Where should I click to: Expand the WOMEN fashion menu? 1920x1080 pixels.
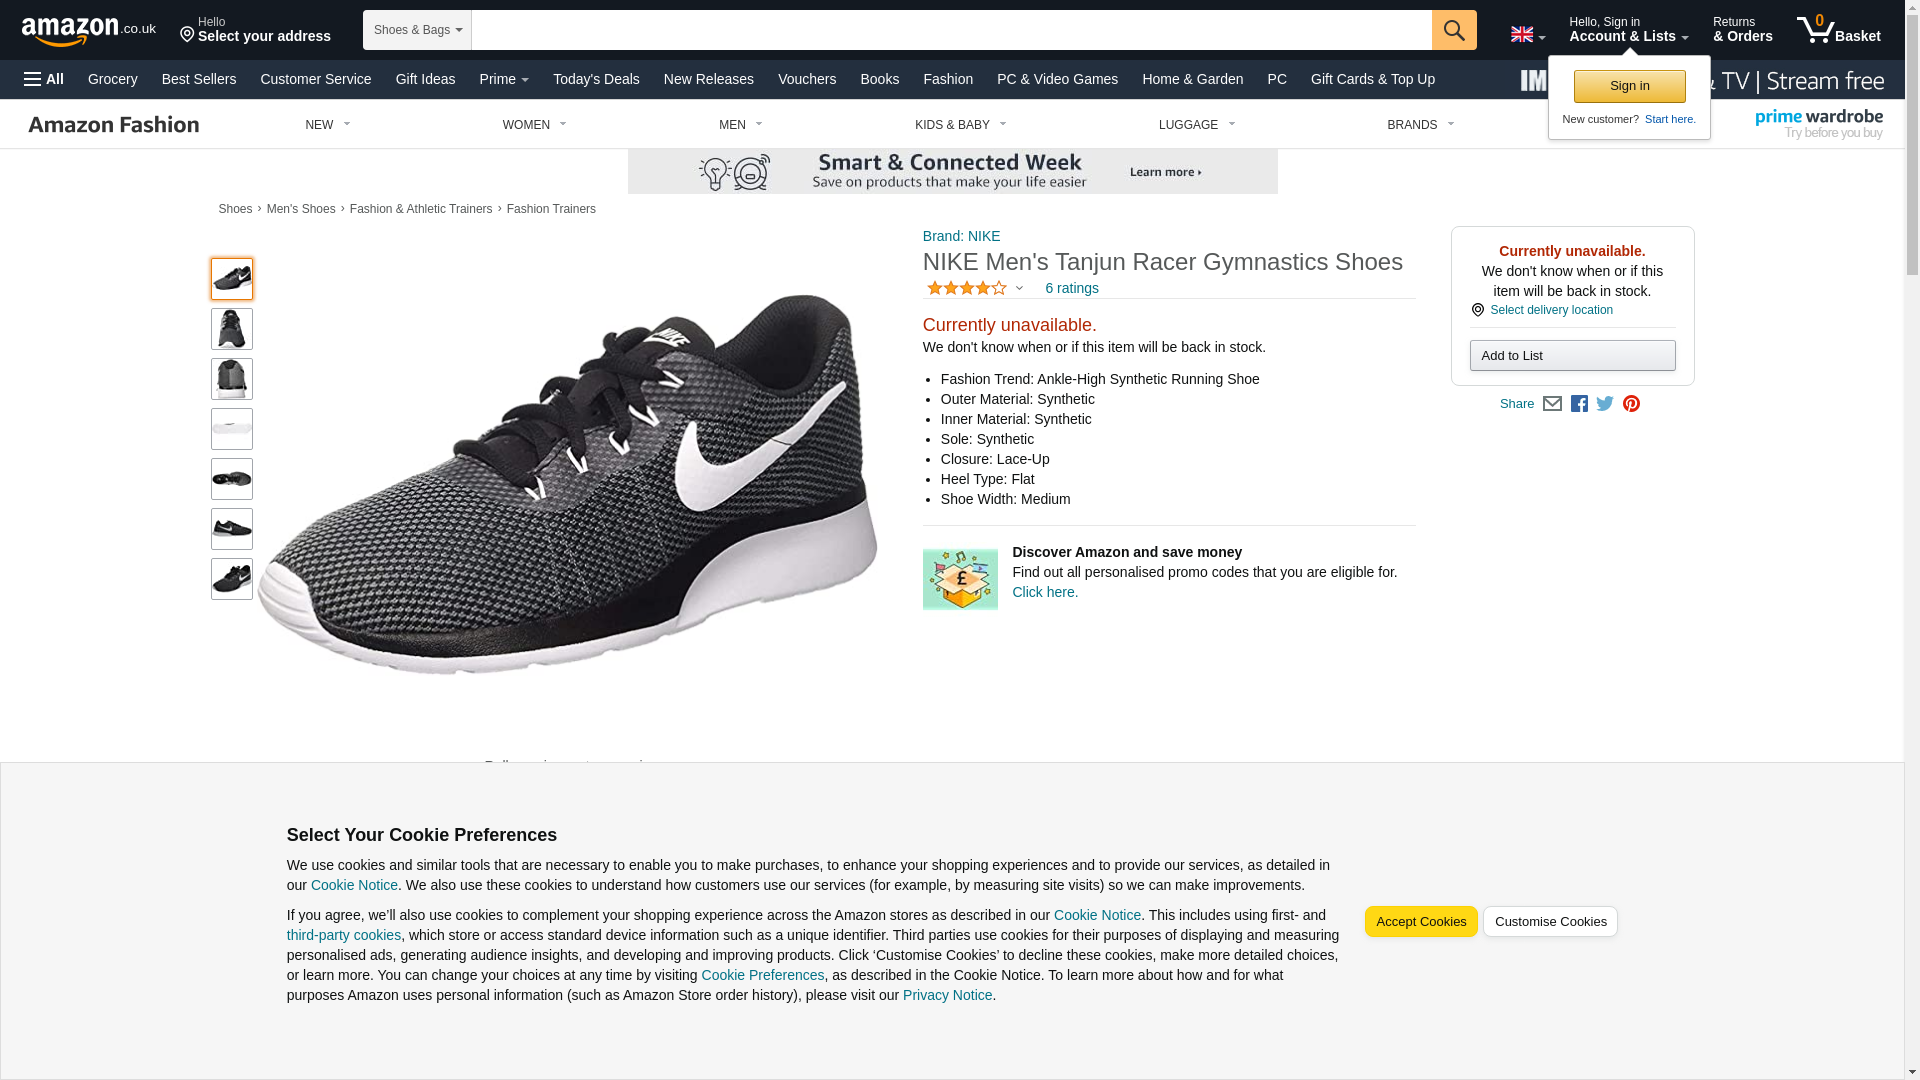click(534, 125)
